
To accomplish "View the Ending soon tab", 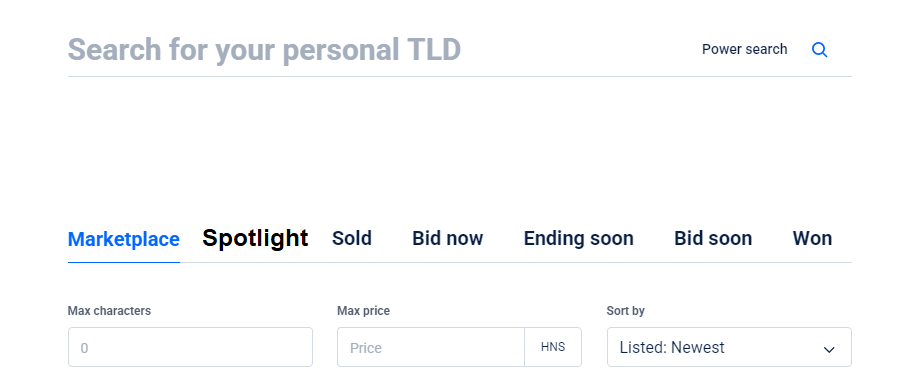I will 578,239.
